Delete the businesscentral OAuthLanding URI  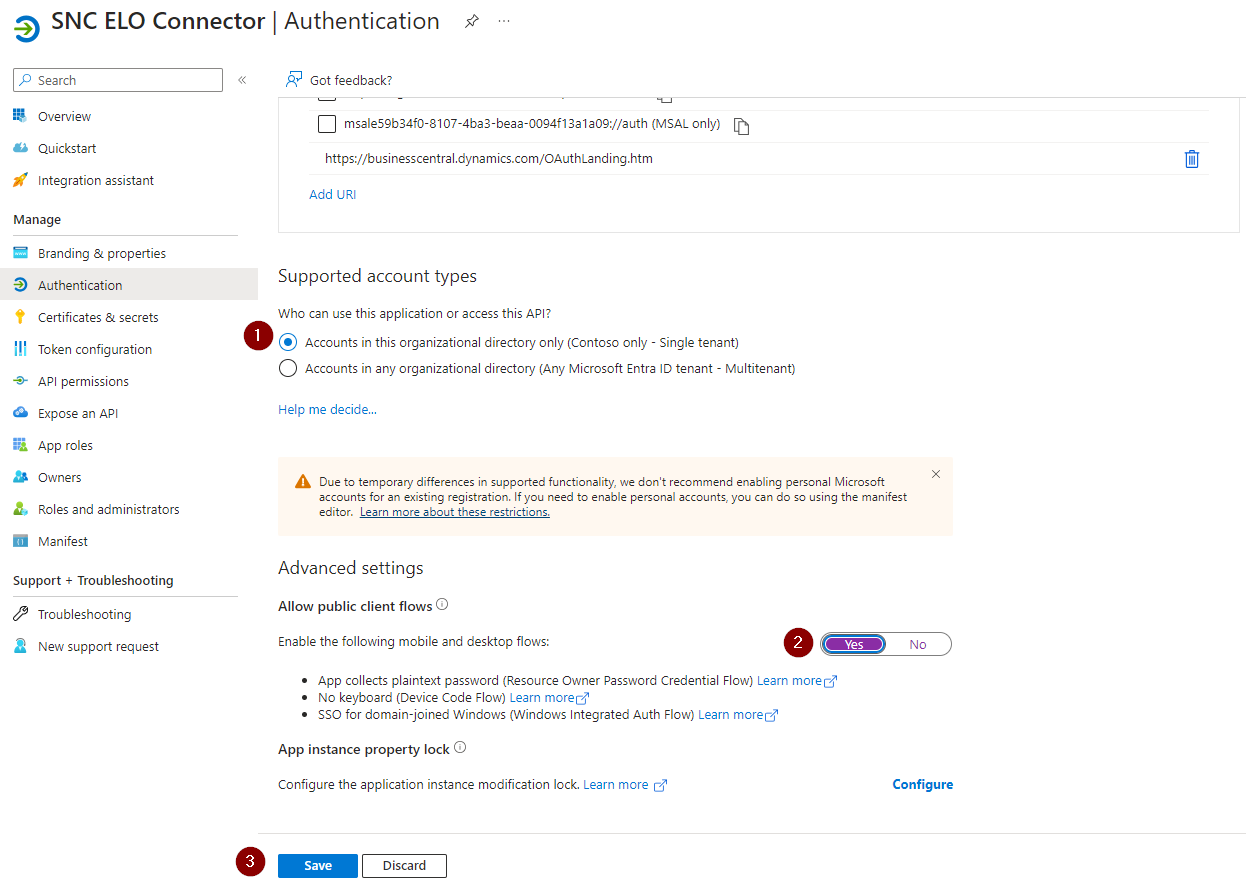click(x=1191, y=159)
